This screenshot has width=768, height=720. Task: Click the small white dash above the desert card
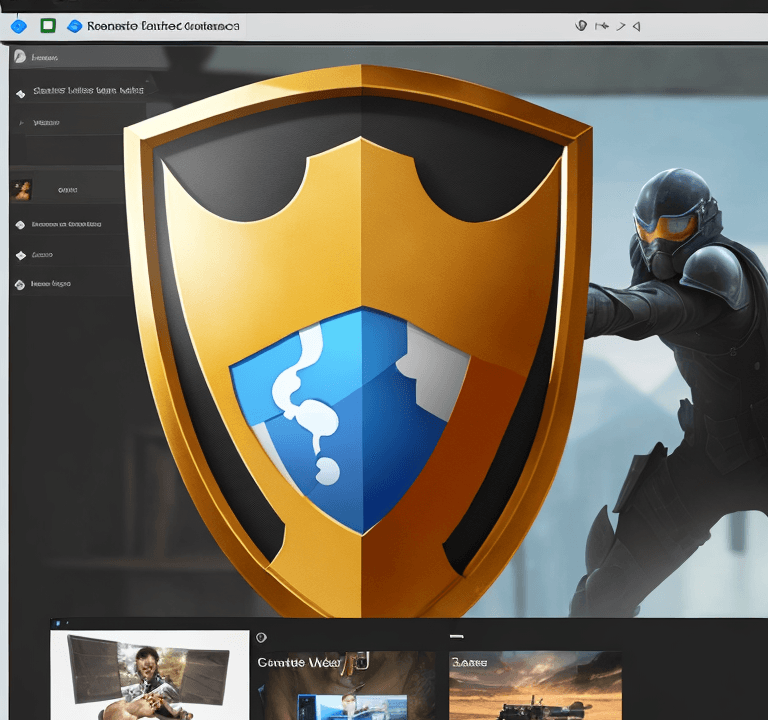click(x=456, y=636)
